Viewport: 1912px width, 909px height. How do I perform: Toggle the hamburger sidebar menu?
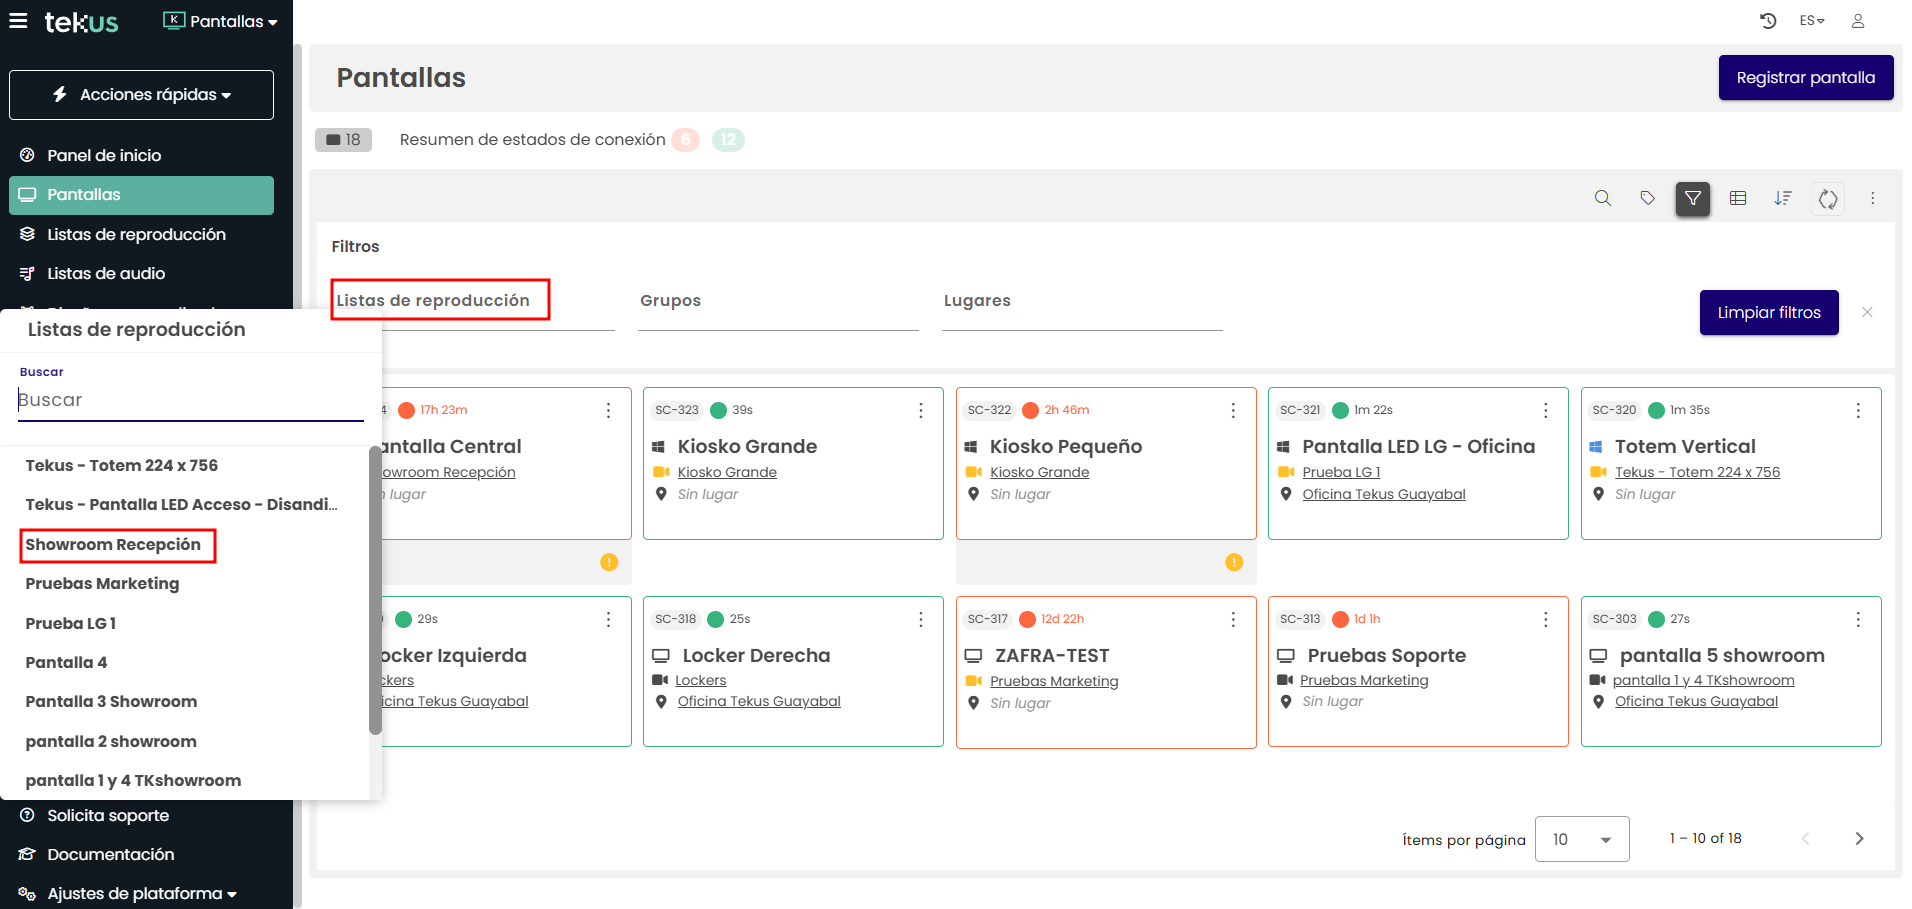(18, 21)
